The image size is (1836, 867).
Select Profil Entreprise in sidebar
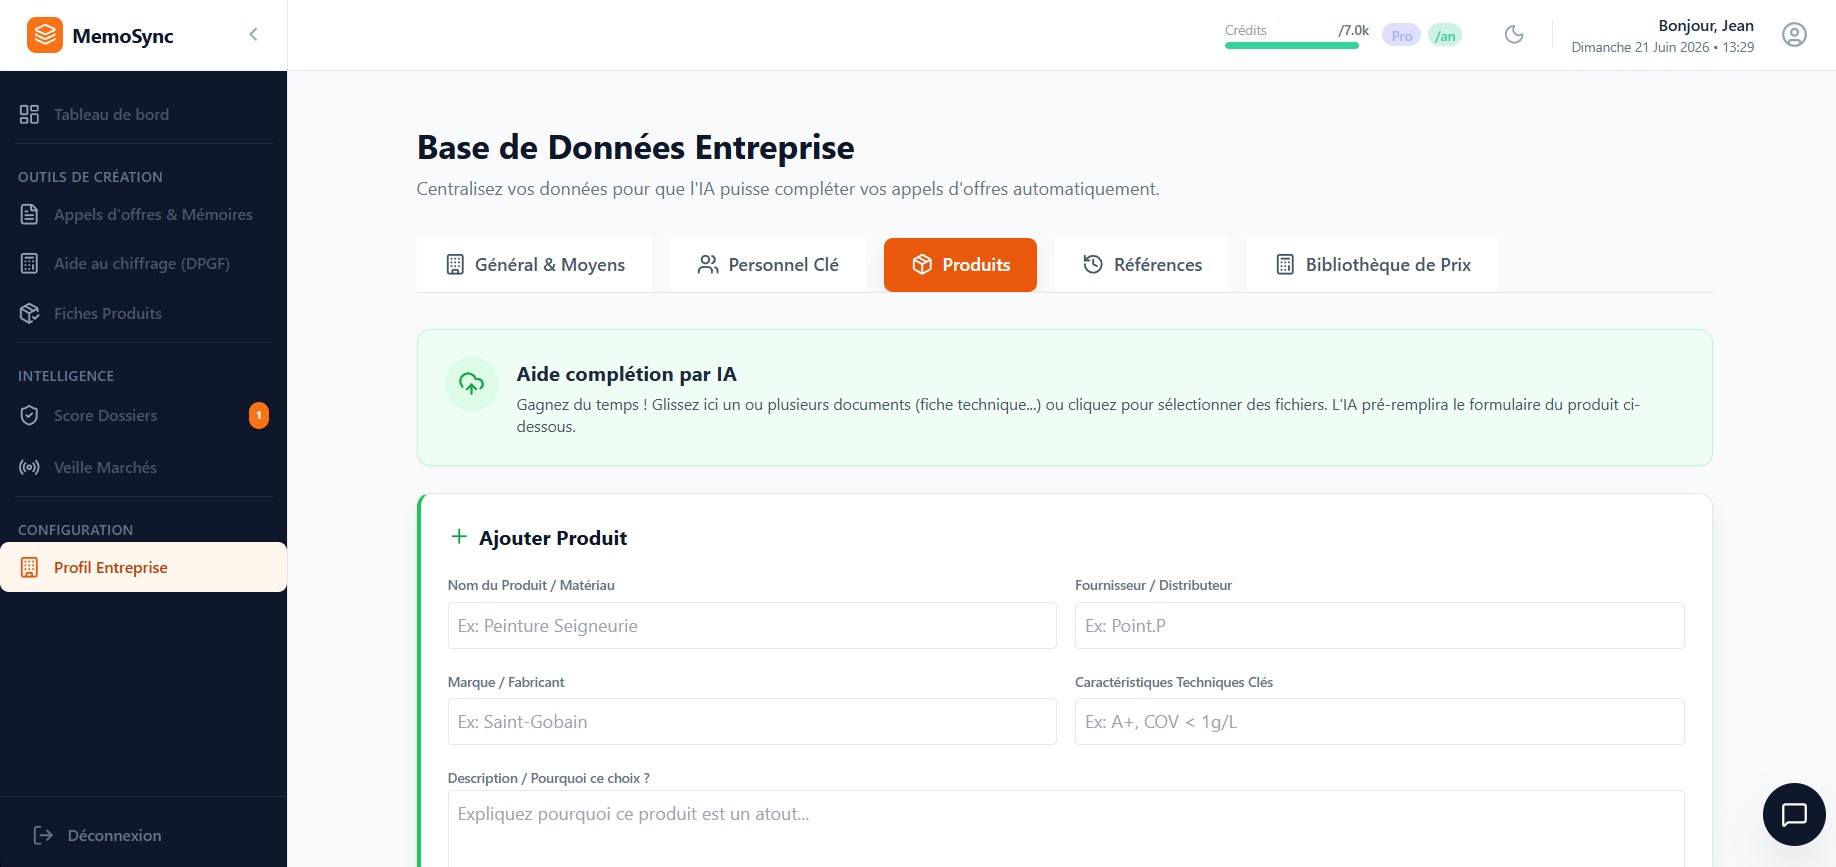point(144,567)
